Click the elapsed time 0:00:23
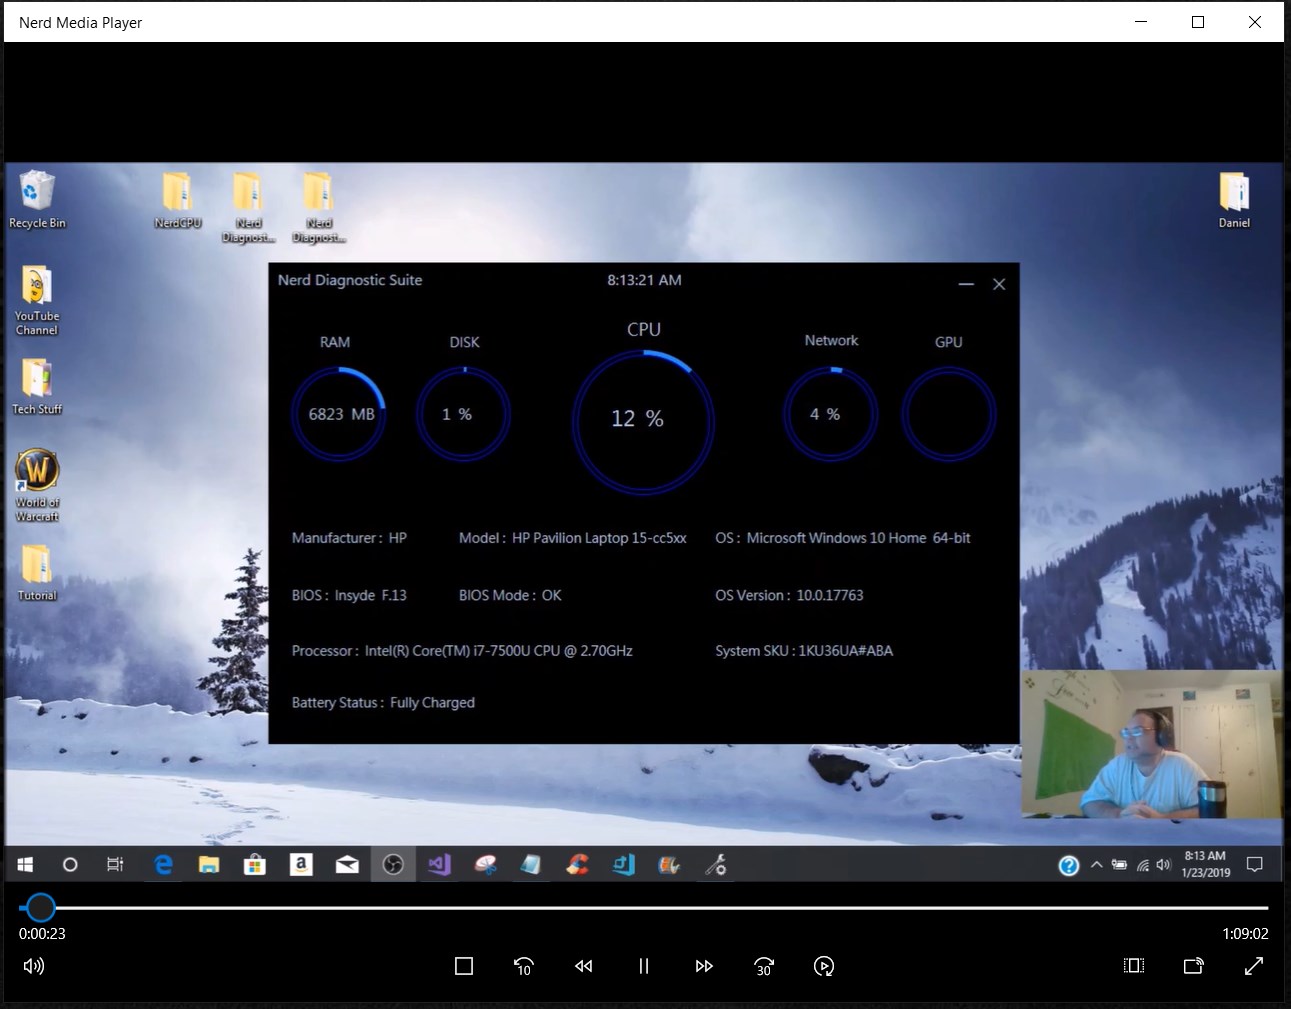This screenshot has width=1291, height=1009. 42,934
